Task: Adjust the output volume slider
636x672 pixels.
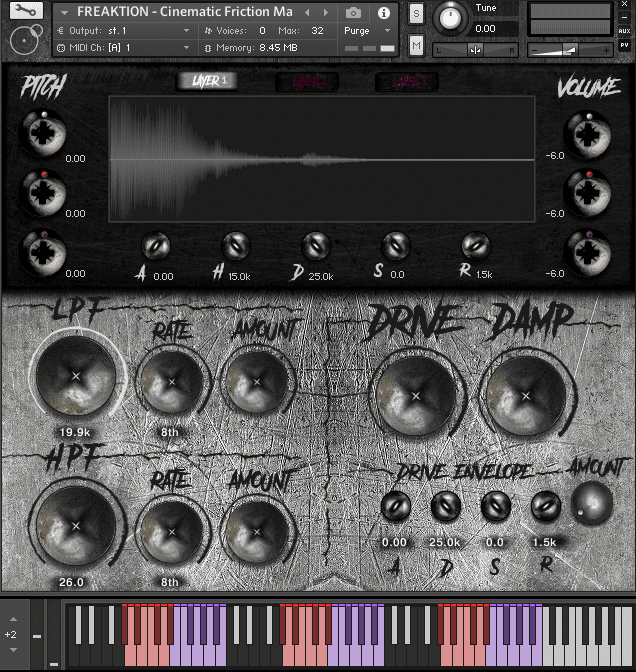Action: tap(570, 50)
